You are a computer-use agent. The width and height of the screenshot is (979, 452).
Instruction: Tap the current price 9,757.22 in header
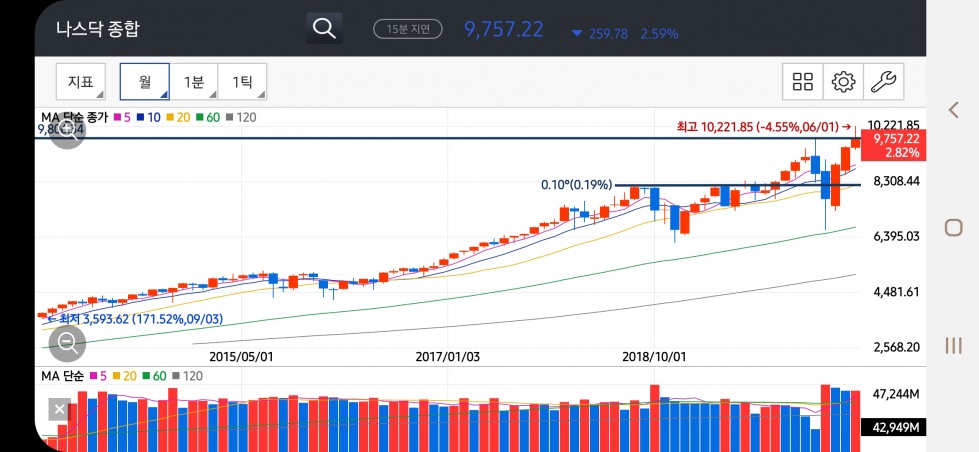[x=503, y=29]
